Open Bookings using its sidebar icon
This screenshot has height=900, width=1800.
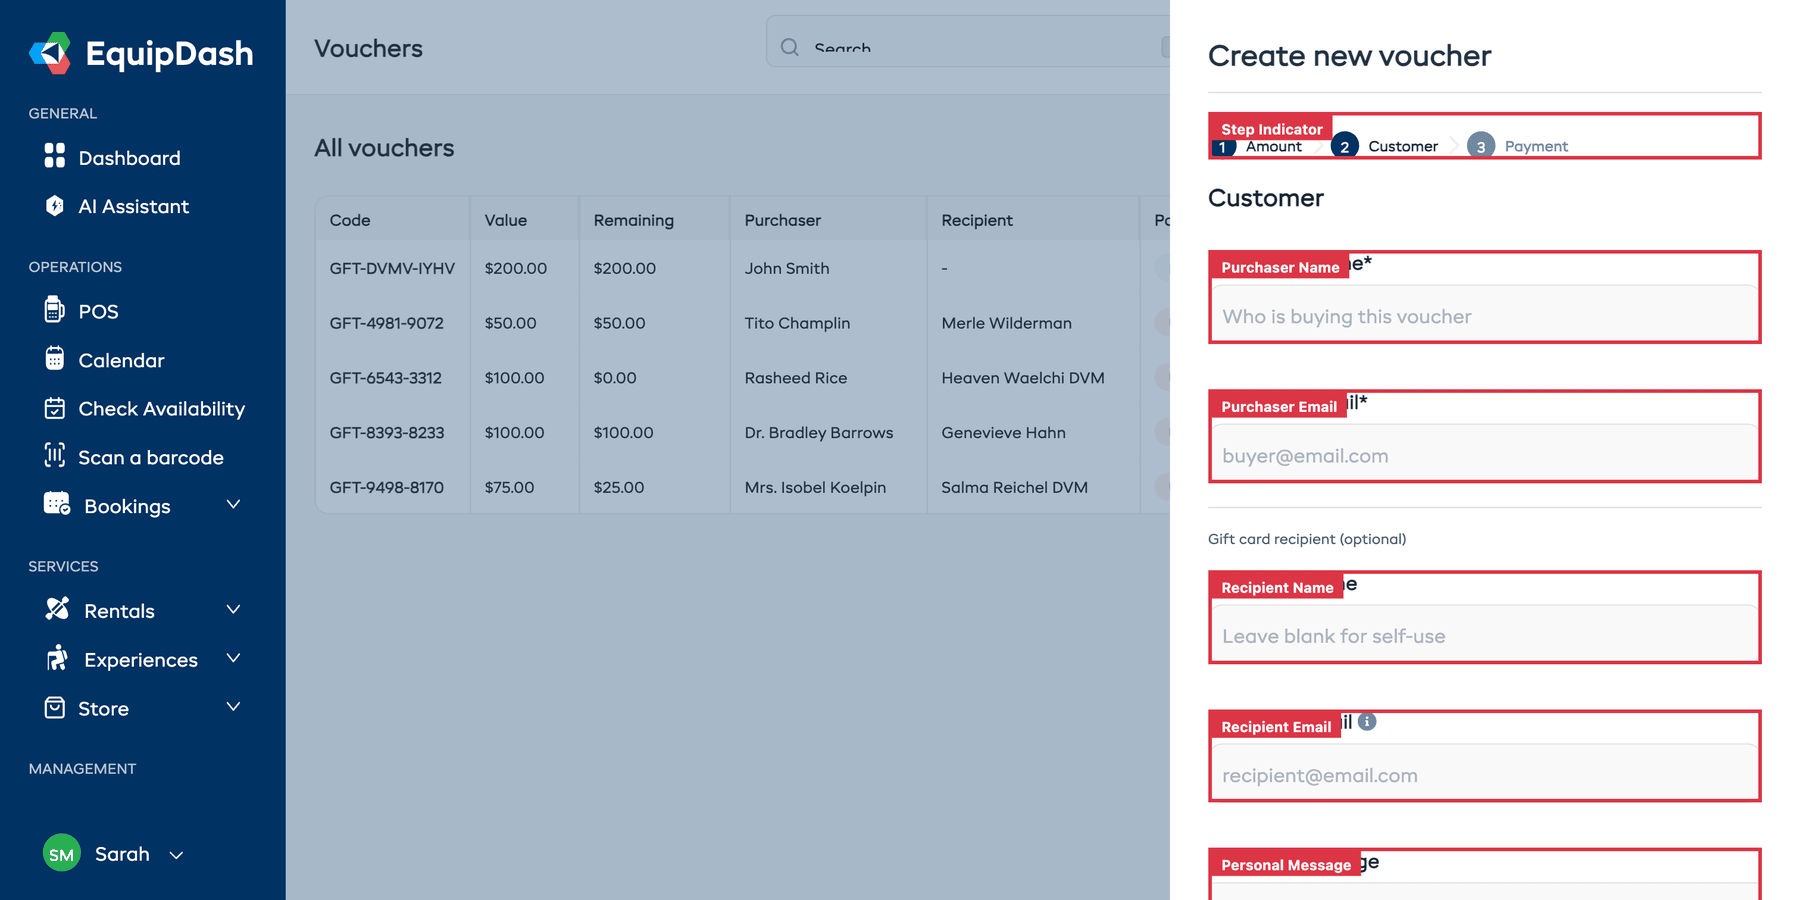pyautogui.click(x=56, y=505)
